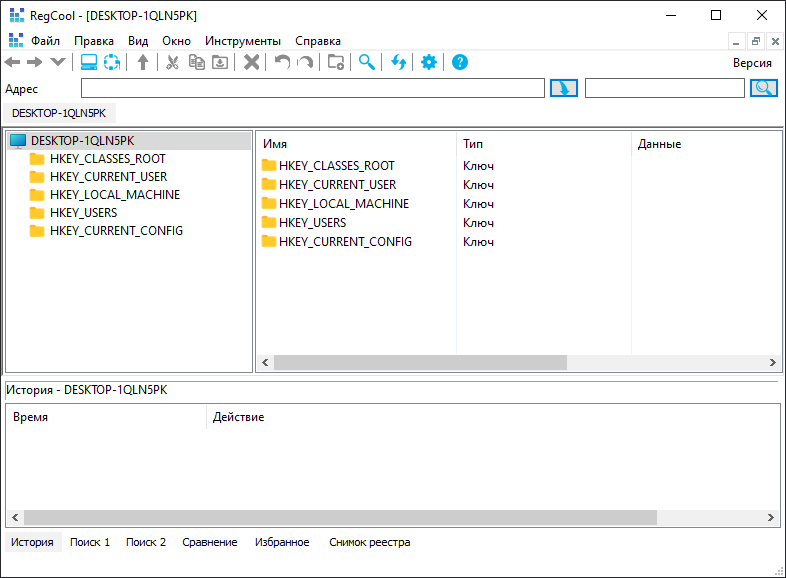786x578 pixels.
Task: Click the Back arrow in toolbar
Action: pyautogui.click(x=12, y=63)
